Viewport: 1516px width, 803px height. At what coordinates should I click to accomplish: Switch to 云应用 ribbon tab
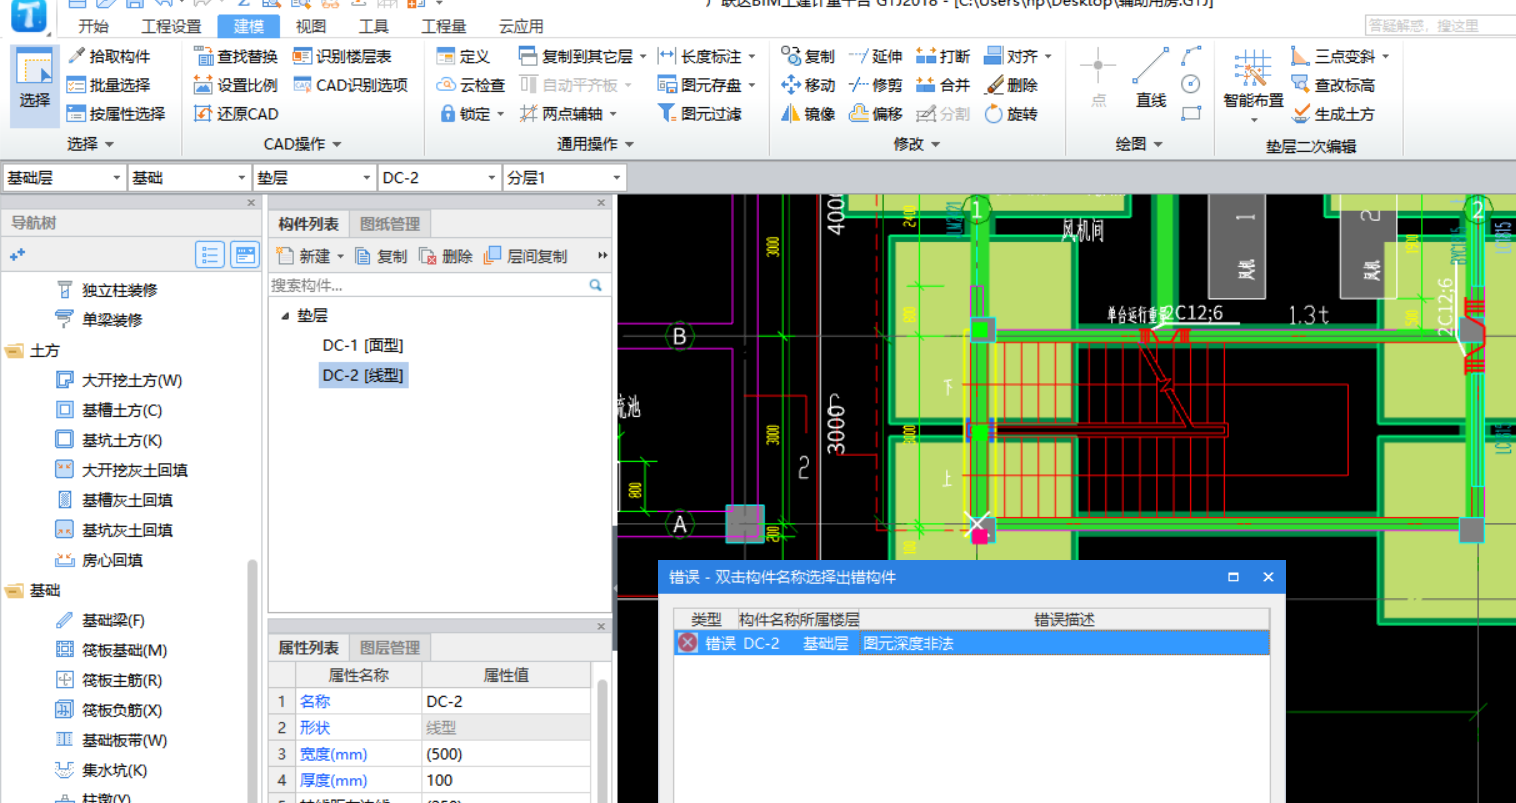tap(521, 26)
